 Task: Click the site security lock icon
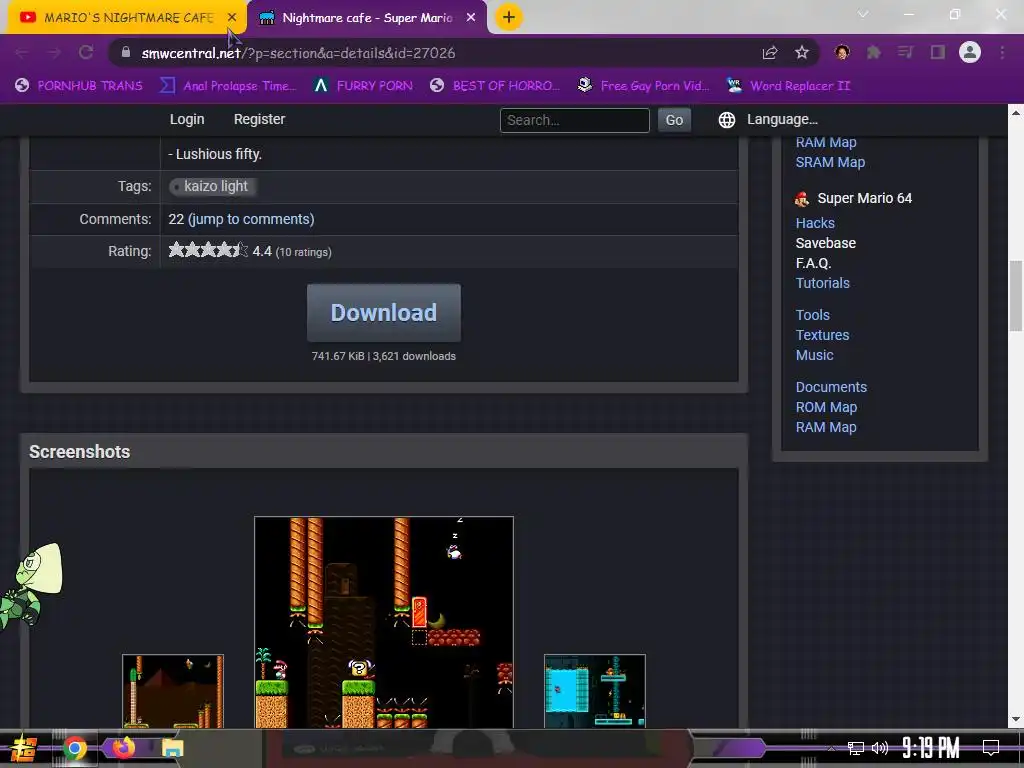click(126, 52)
